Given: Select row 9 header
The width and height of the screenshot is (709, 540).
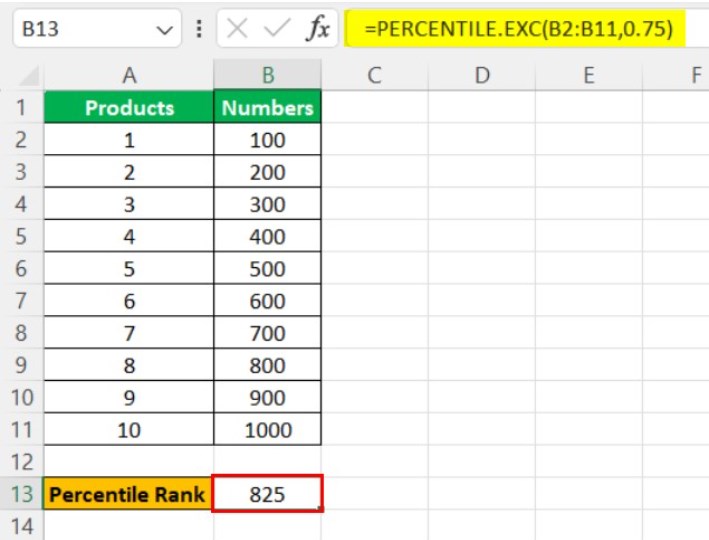Looking at the screenshot, I should (21, 365).
